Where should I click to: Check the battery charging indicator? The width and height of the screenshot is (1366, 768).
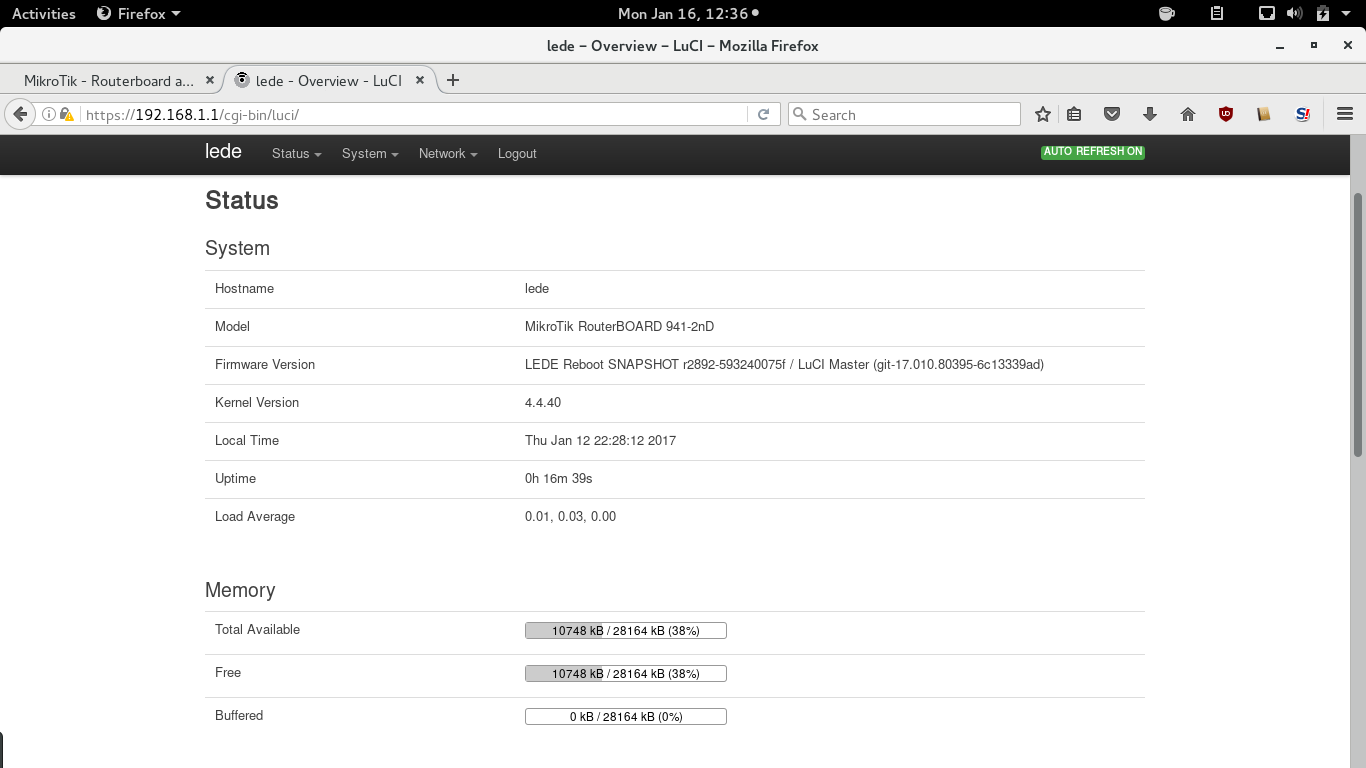(x=1323, y=14)
